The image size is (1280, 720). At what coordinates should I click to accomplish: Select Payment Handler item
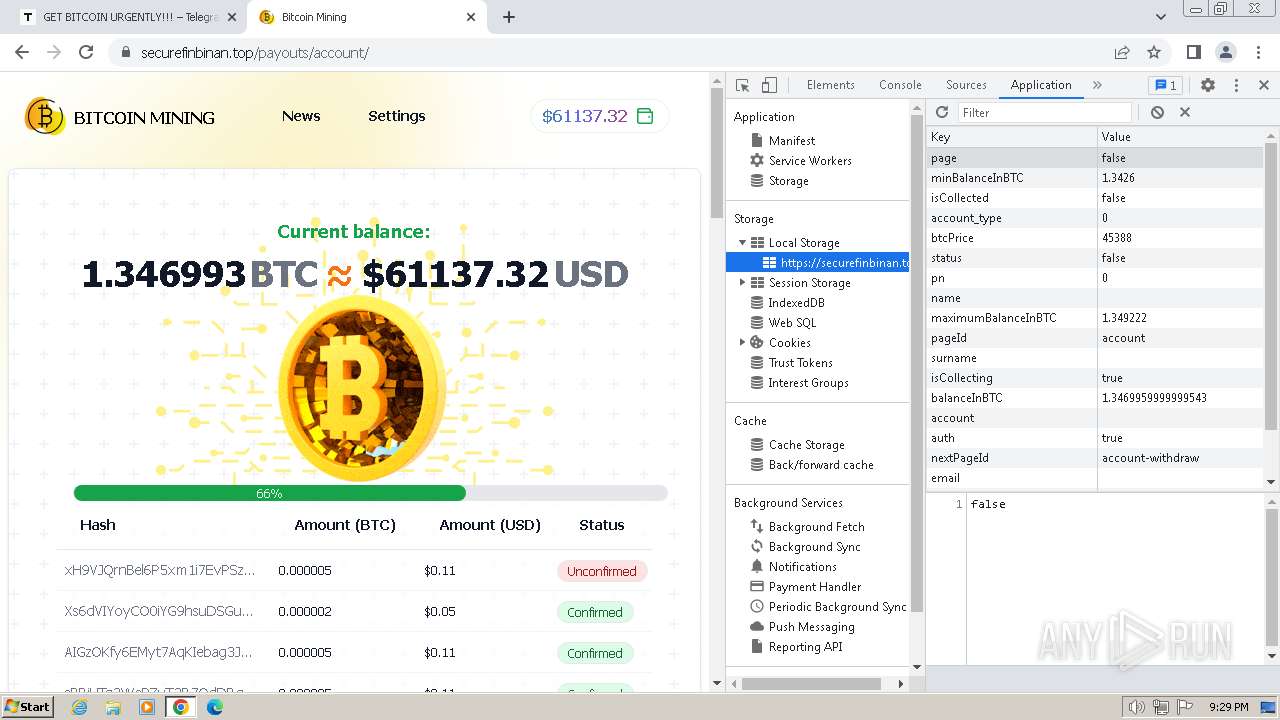[814, 587]
